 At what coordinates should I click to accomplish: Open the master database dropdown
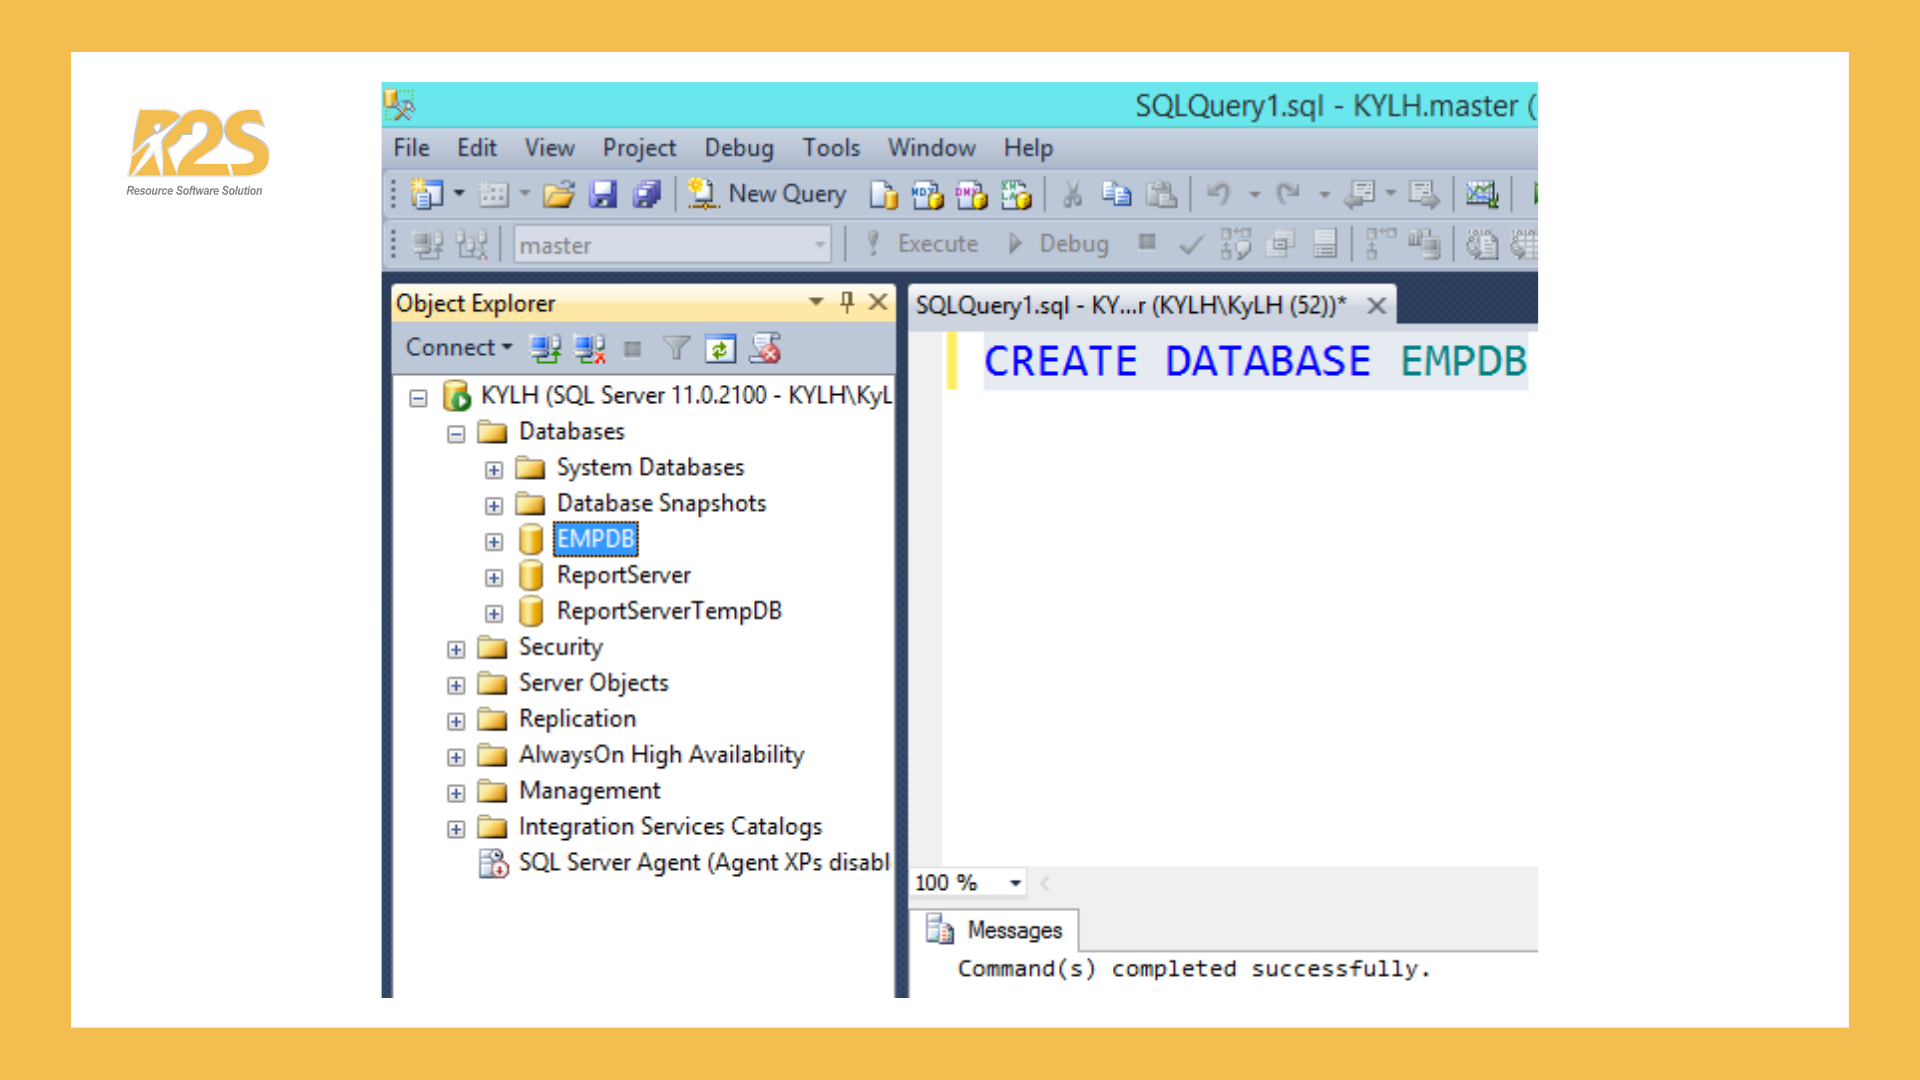[x=820, y=244]
